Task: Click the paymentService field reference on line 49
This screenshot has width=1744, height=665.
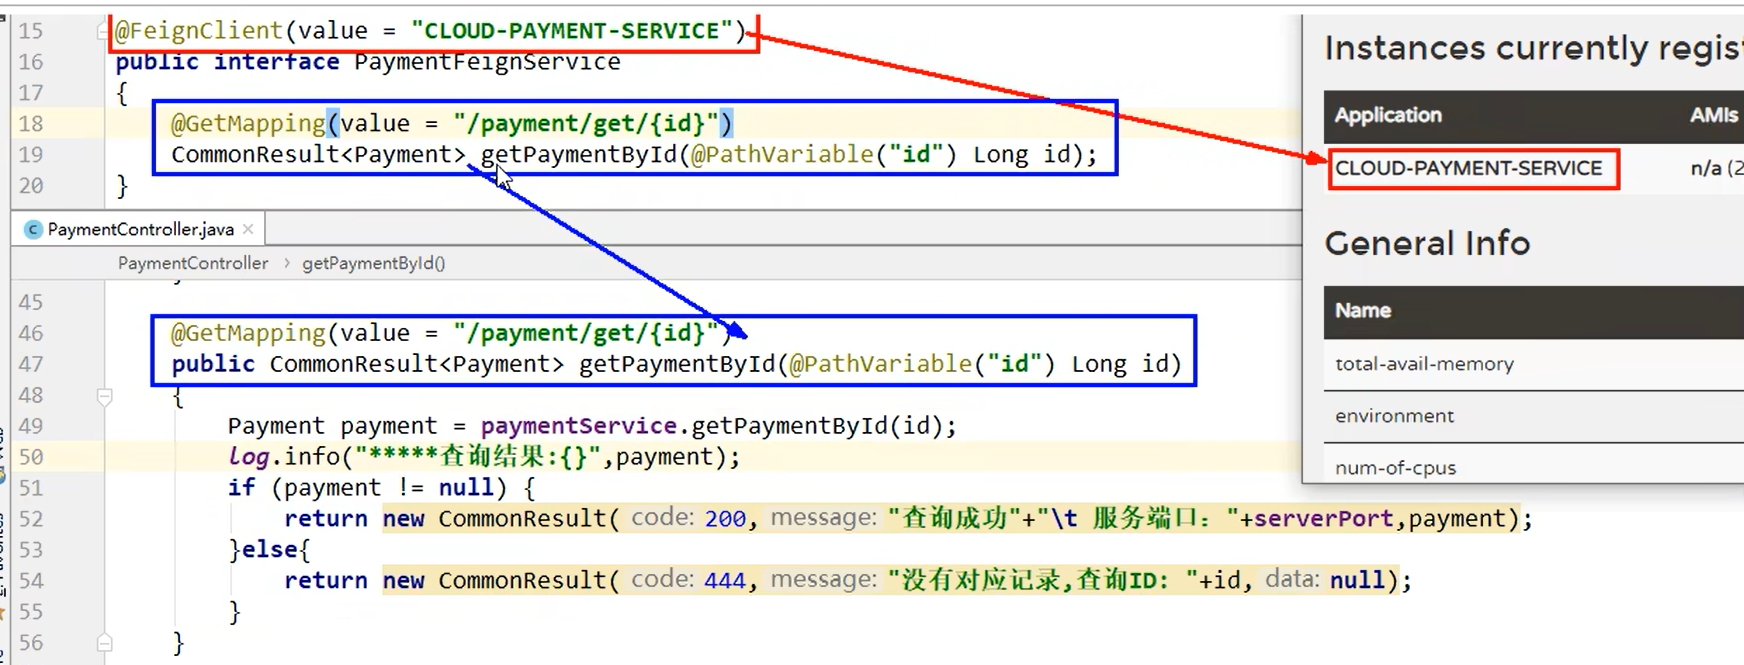Action: point(578,426)
